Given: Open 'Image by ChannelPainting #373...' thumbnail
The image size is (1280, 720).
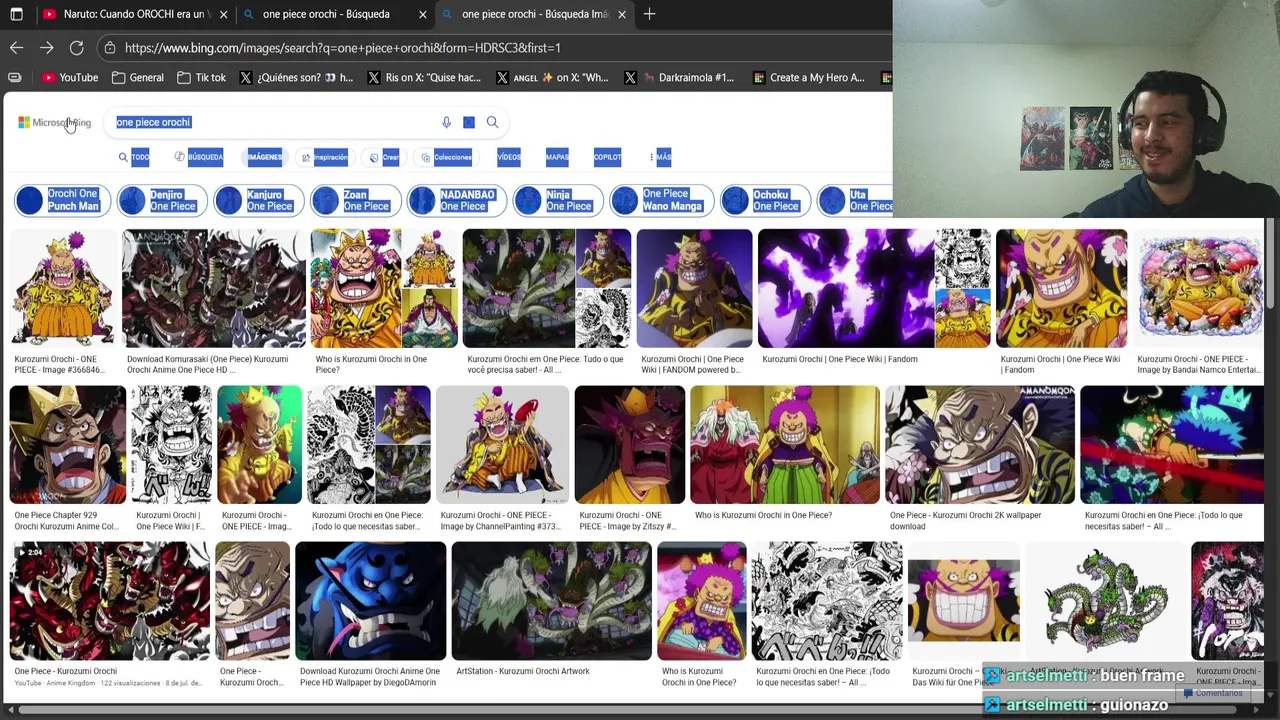Looking at the screenshot, I should coord(502,445).
